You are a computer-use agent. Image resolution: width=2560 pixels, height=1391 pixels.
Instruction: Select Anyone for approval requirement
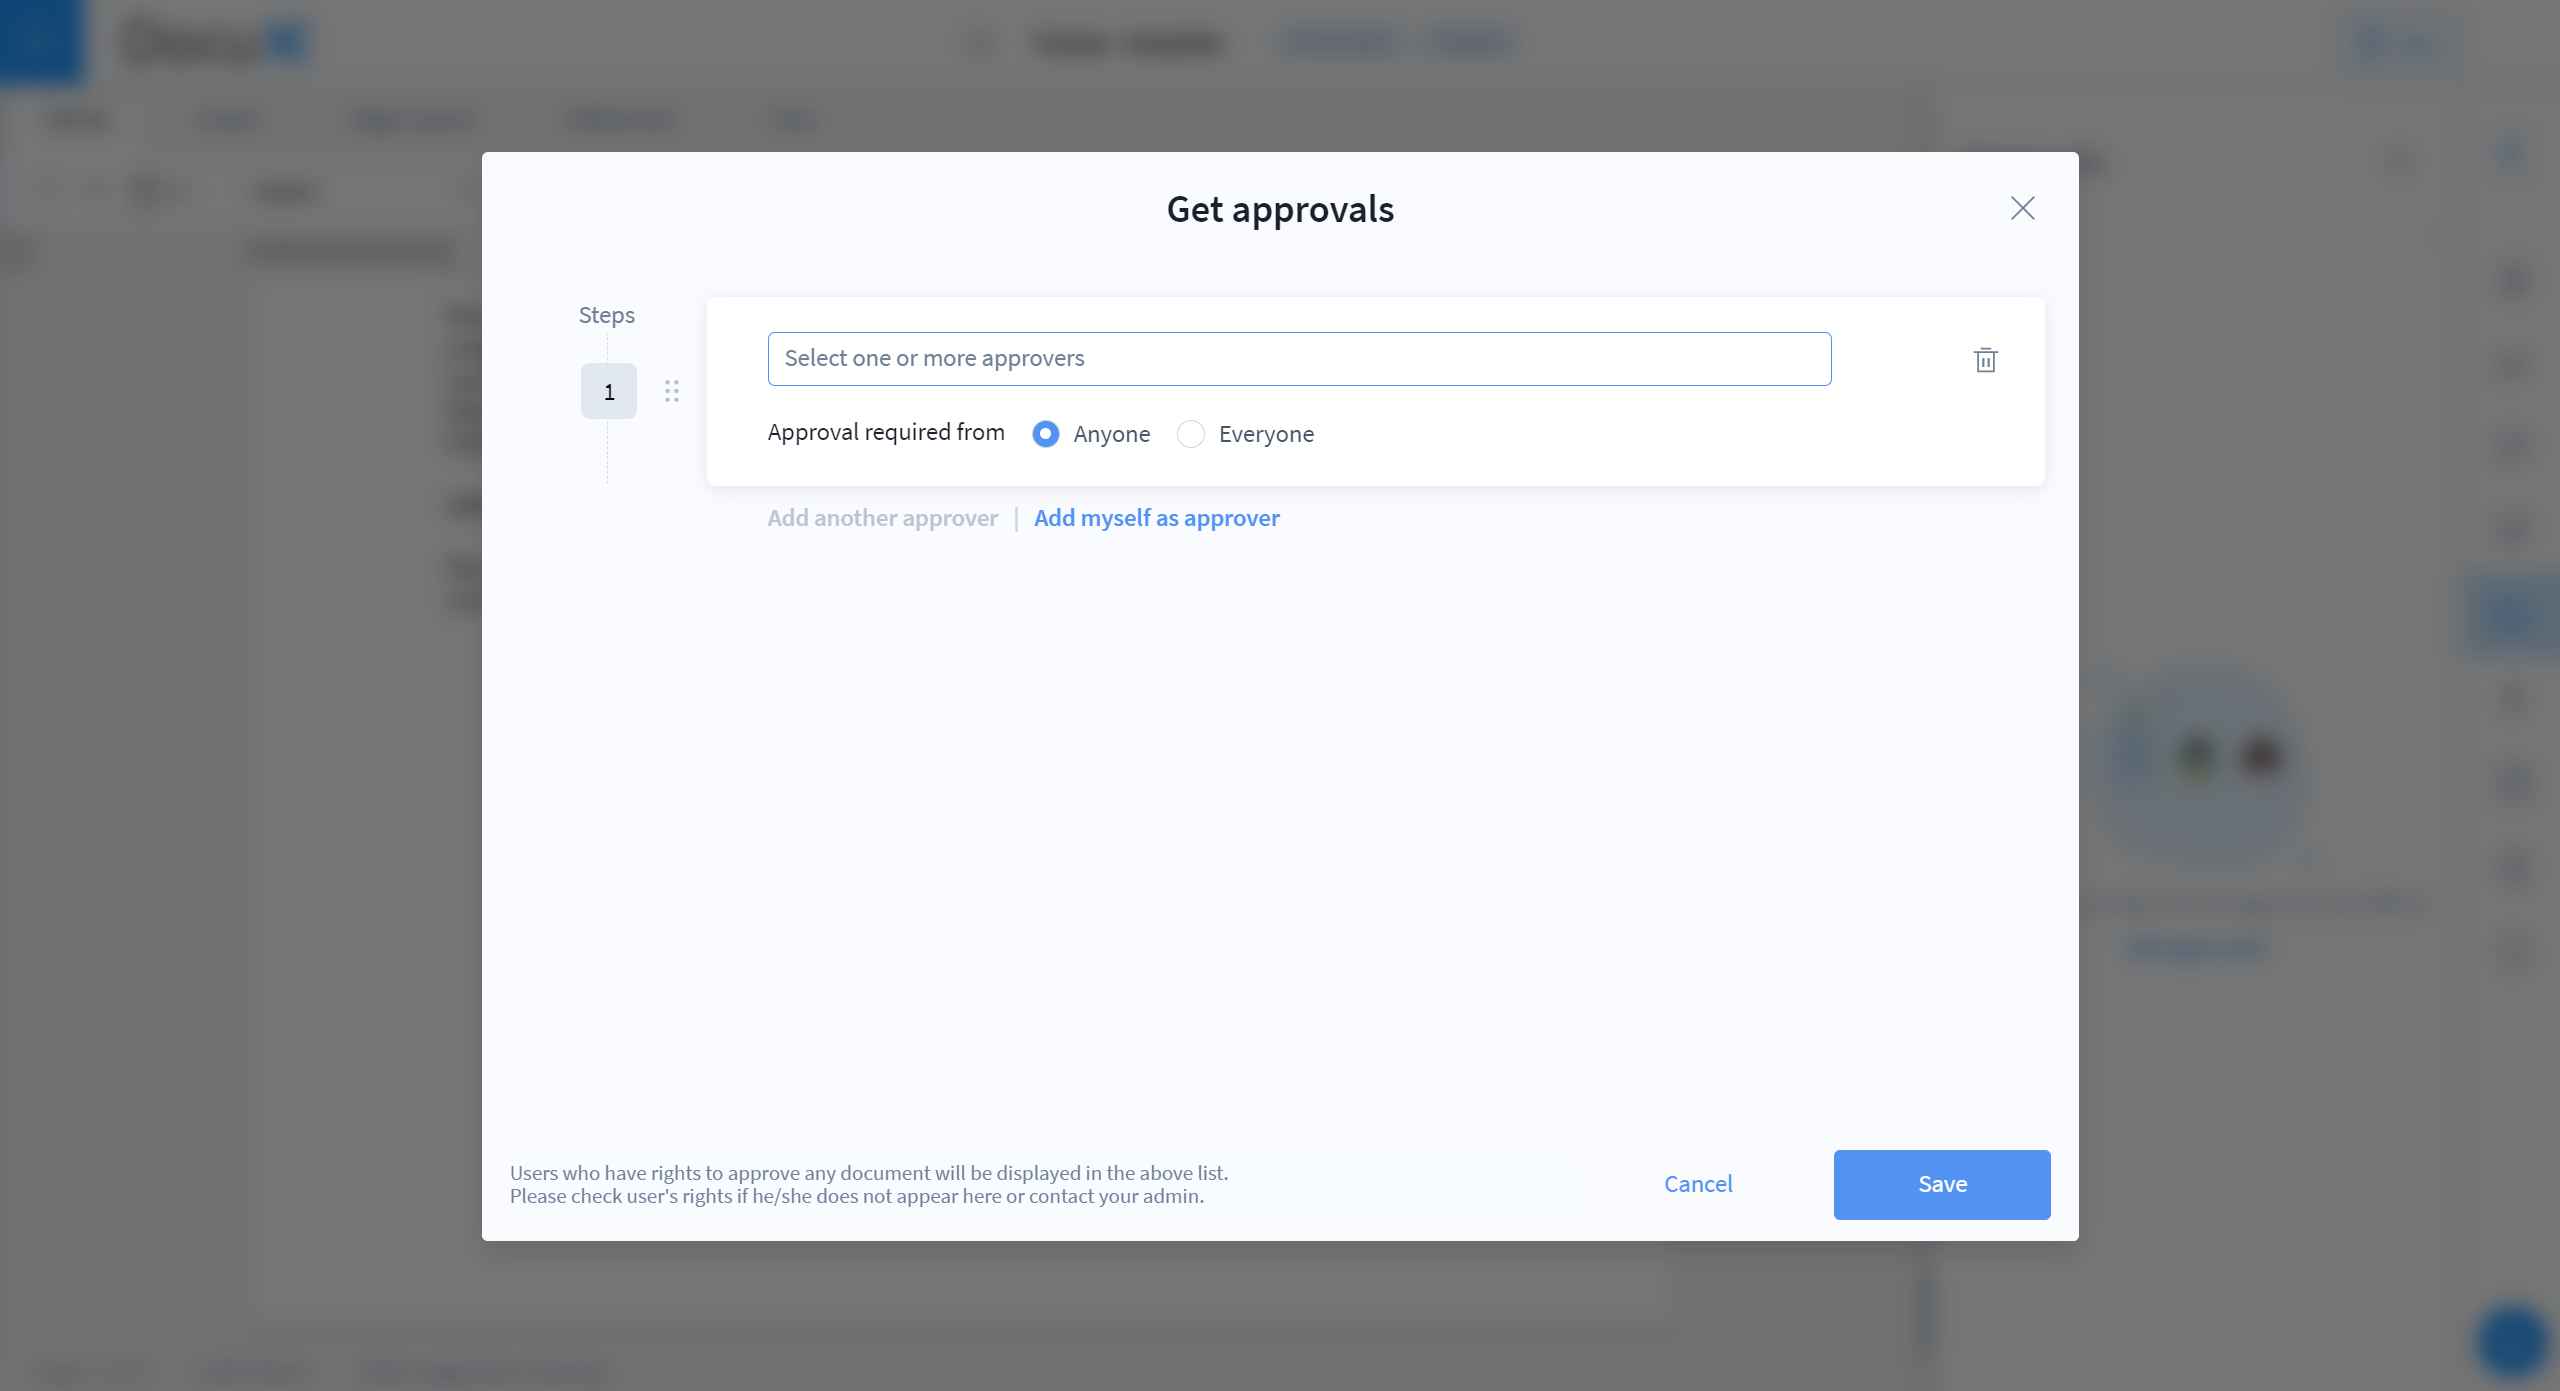[1046, 434]
